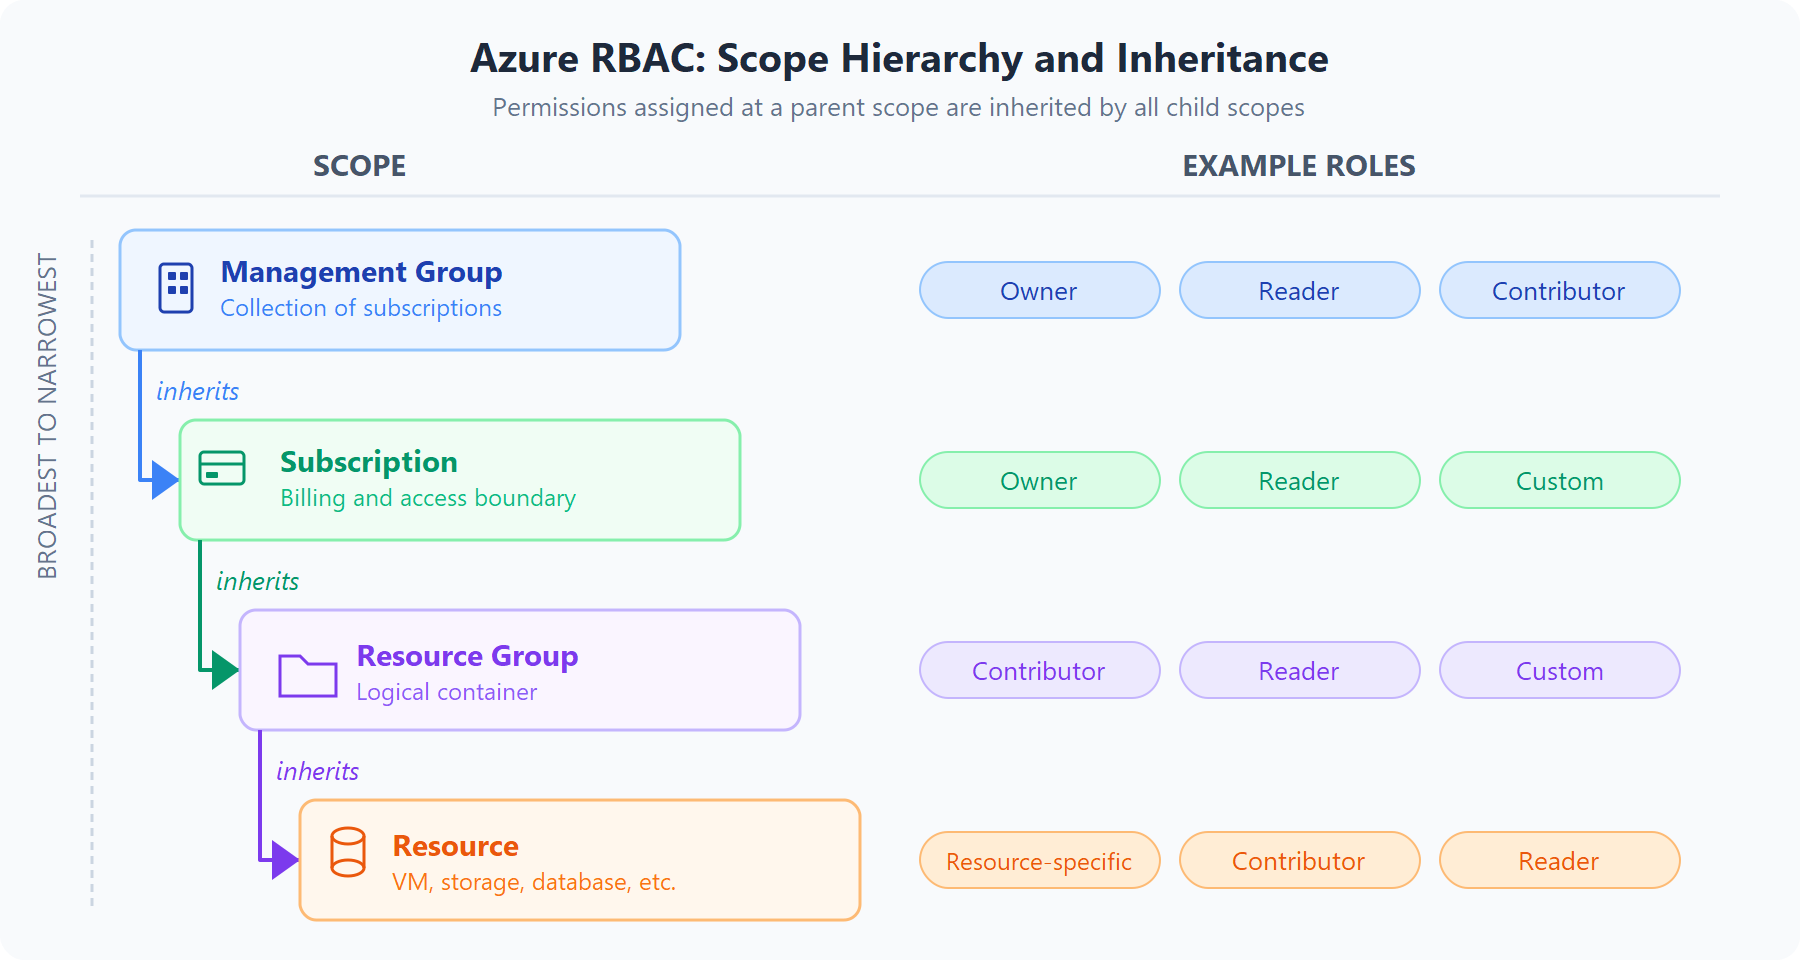This screenshot has width=1800, height=960.
Task: Click the EXAMPLE ROLES column header
Action: coord(1299,166)
